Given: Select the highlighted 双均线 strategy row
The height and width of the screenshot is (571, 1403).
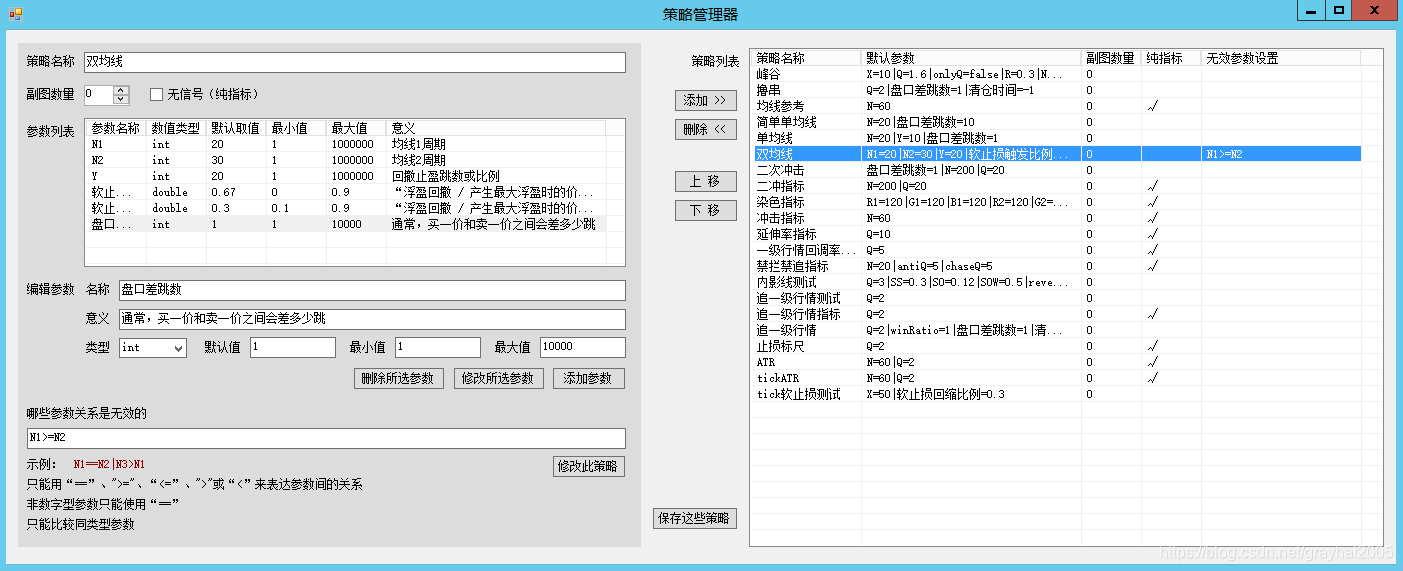Looking at the screenshot, I should [x=1057, y=154].
